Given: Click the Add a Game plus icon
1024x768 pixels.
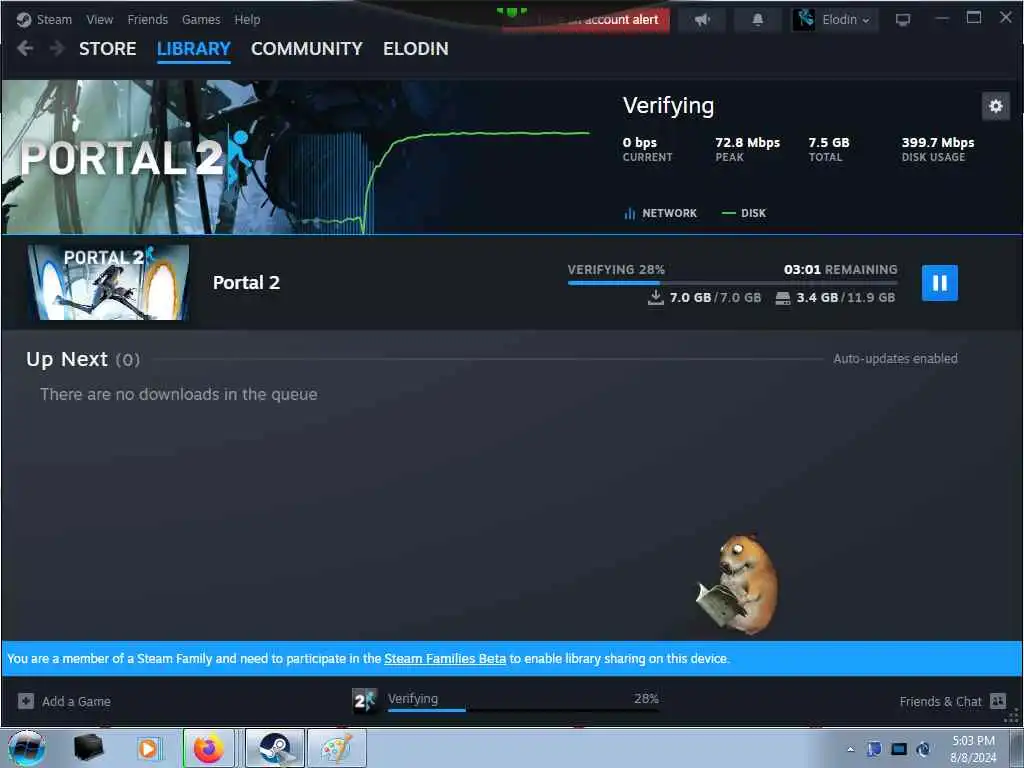Looking at the screenshot, I should [25, 701].
